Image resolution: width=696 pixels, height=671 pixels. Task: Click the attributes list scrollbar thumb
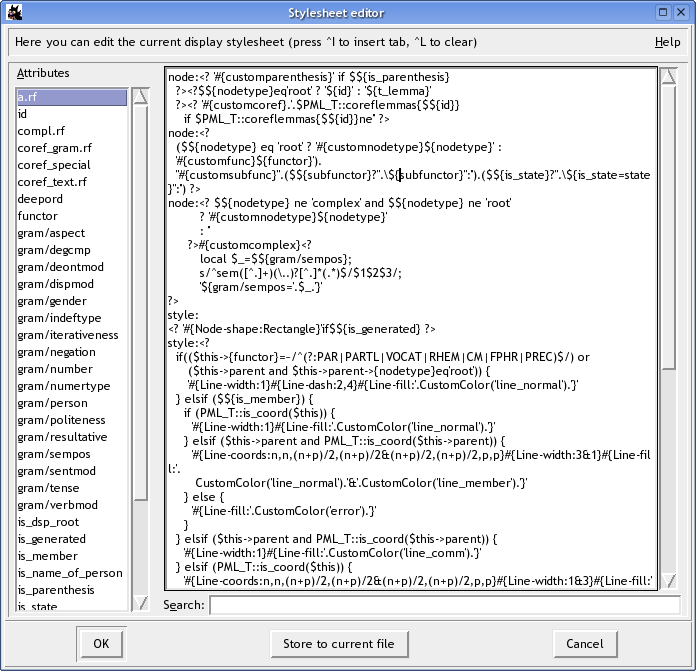click(140, 302)
